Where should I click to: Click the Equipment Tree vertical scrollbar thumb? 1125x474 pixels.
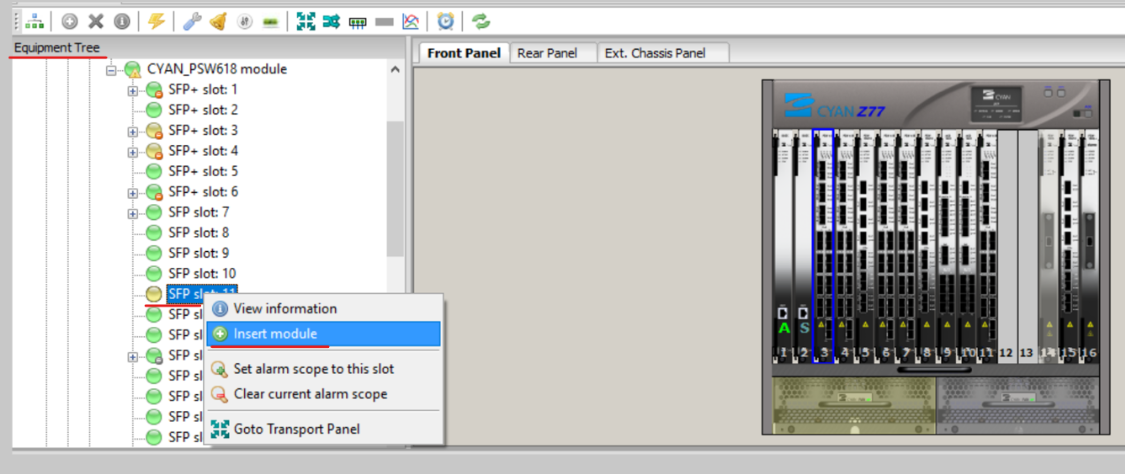pyautogui.click(x=395, y=189)
